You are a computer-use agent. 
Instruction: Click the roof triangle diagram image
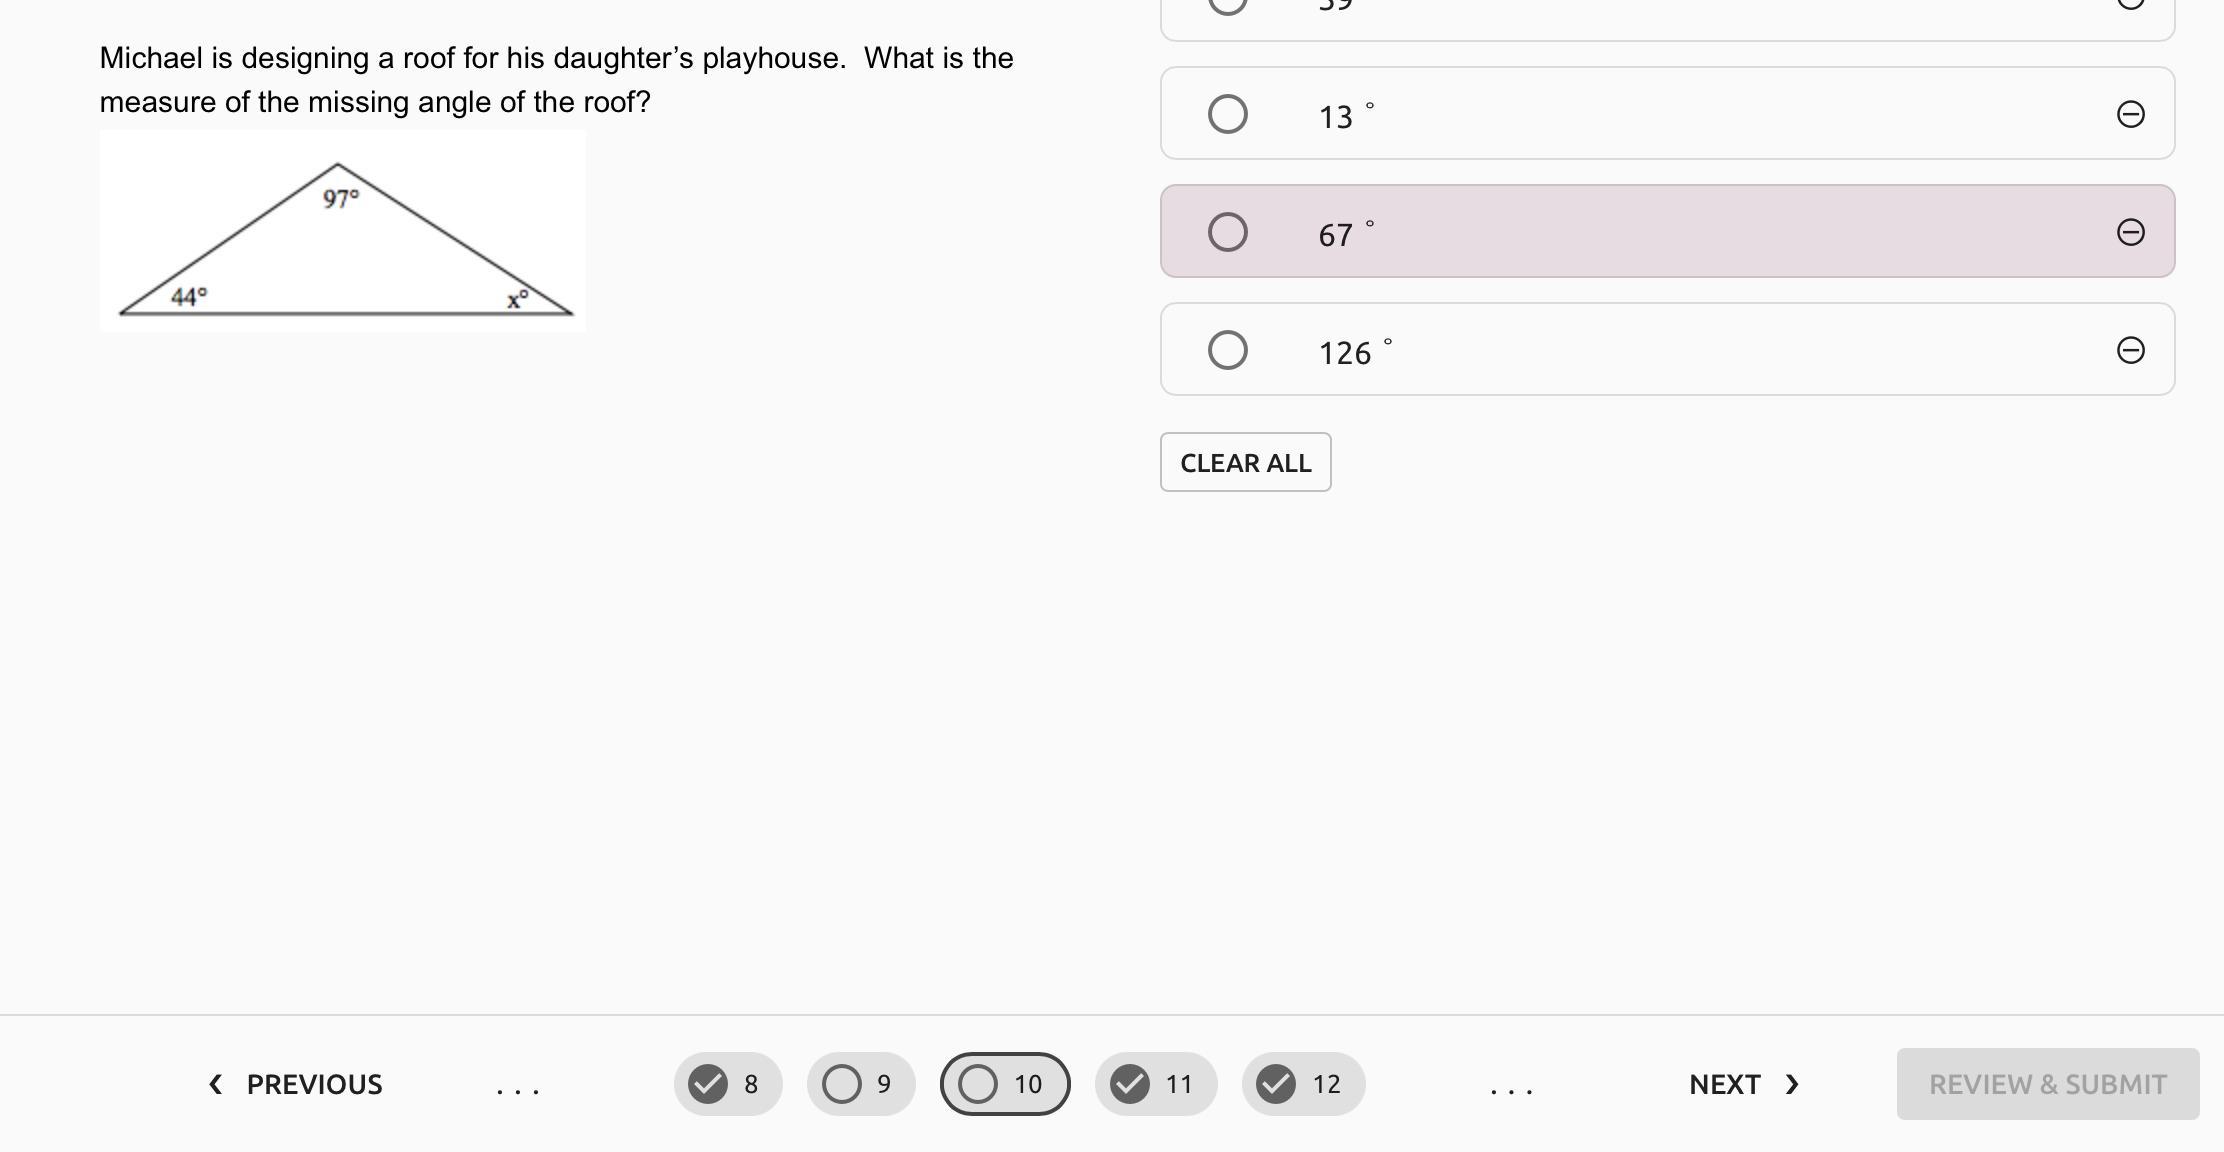(343, 231)
